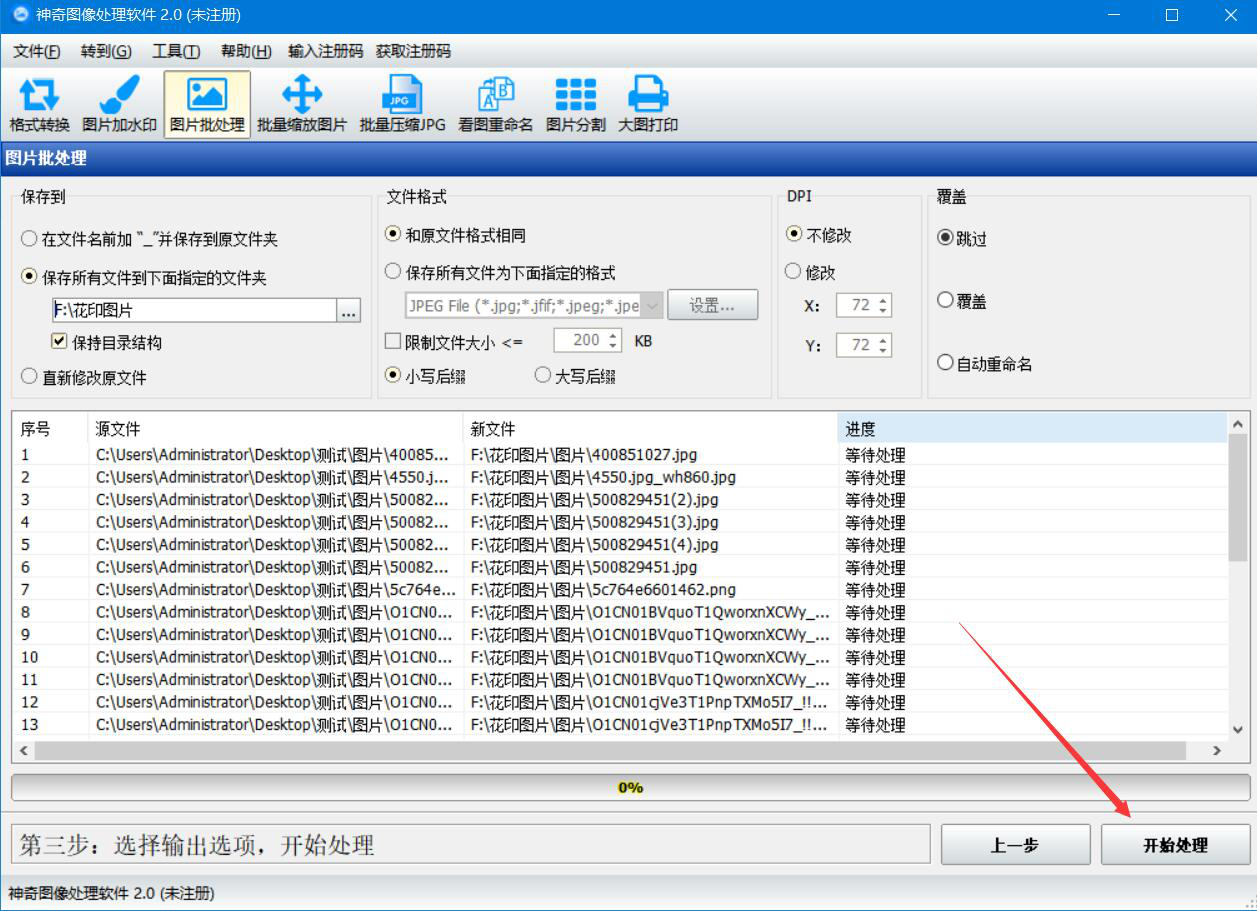Select the 覆盖 overwrite radio option
The width and height of the screenshot is (1257, 911).
(x=962, y=301)
